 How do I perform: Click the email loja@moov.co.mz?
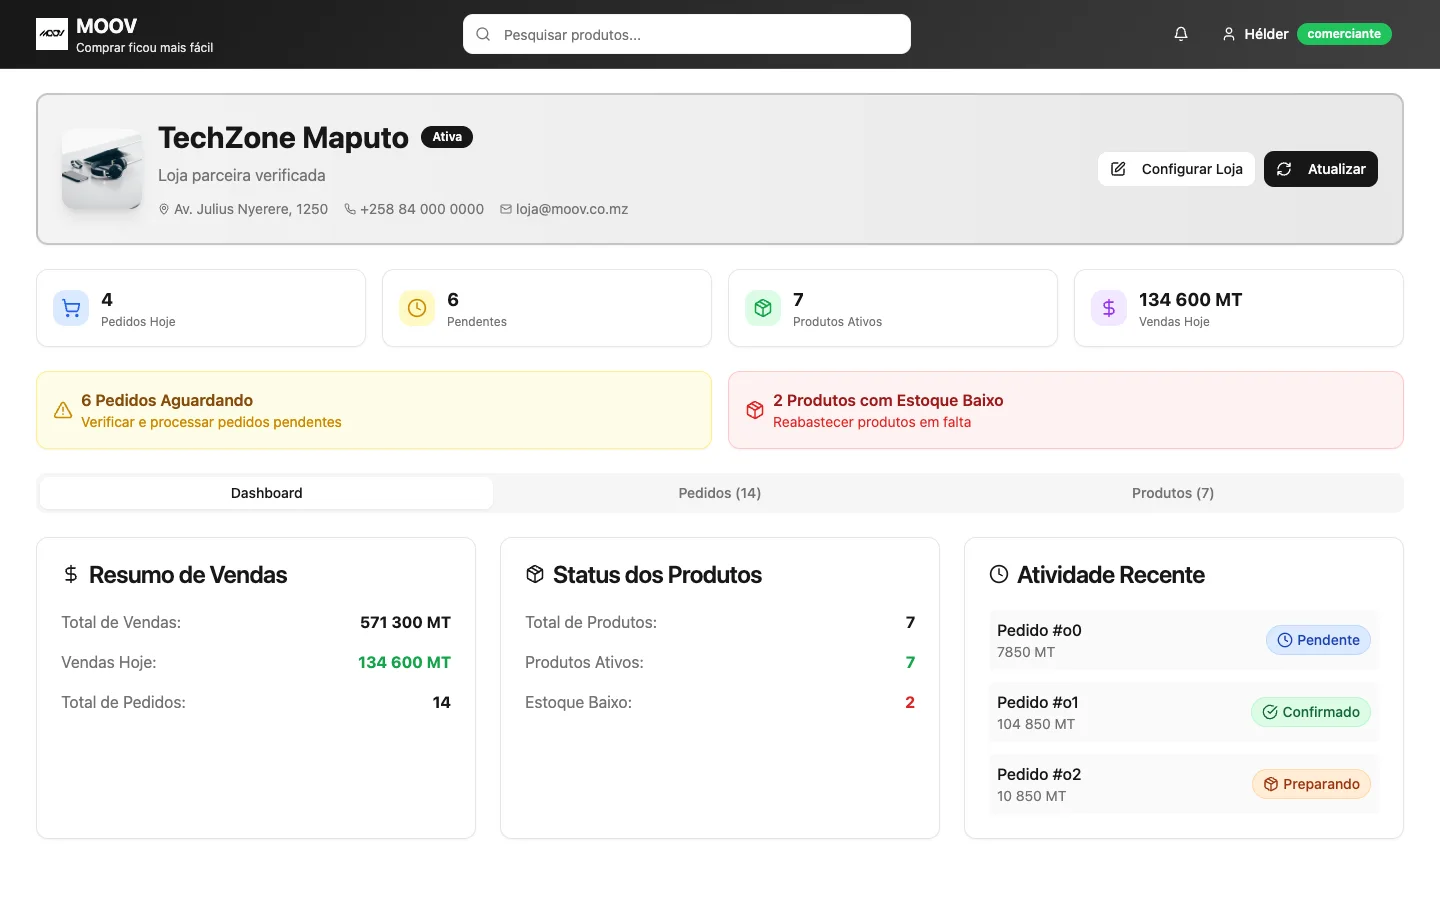pos(572,209)
